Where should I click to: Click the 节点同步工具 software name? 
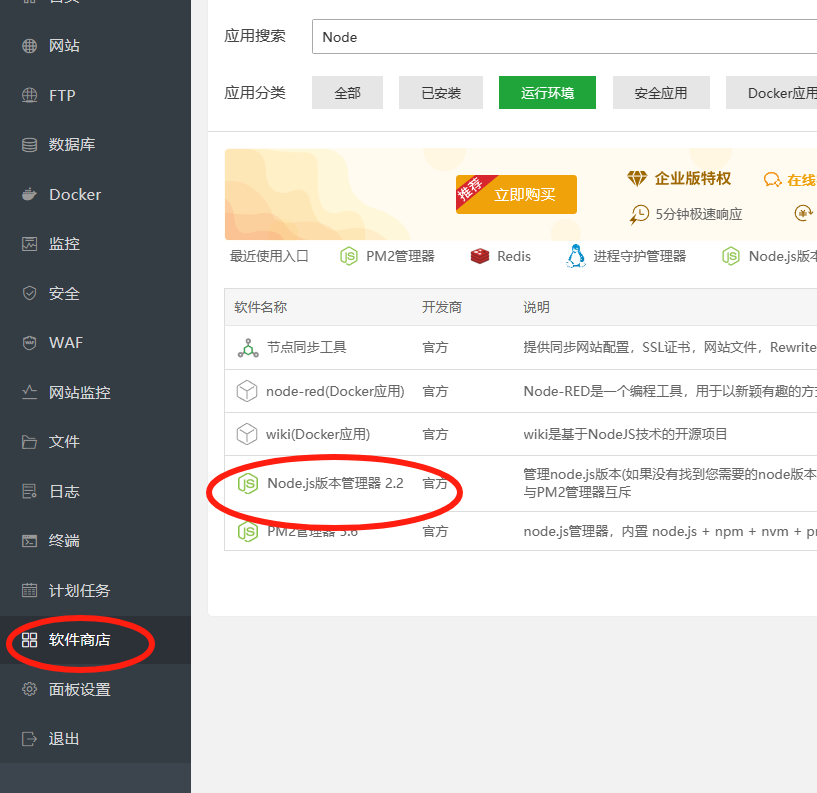306,348
